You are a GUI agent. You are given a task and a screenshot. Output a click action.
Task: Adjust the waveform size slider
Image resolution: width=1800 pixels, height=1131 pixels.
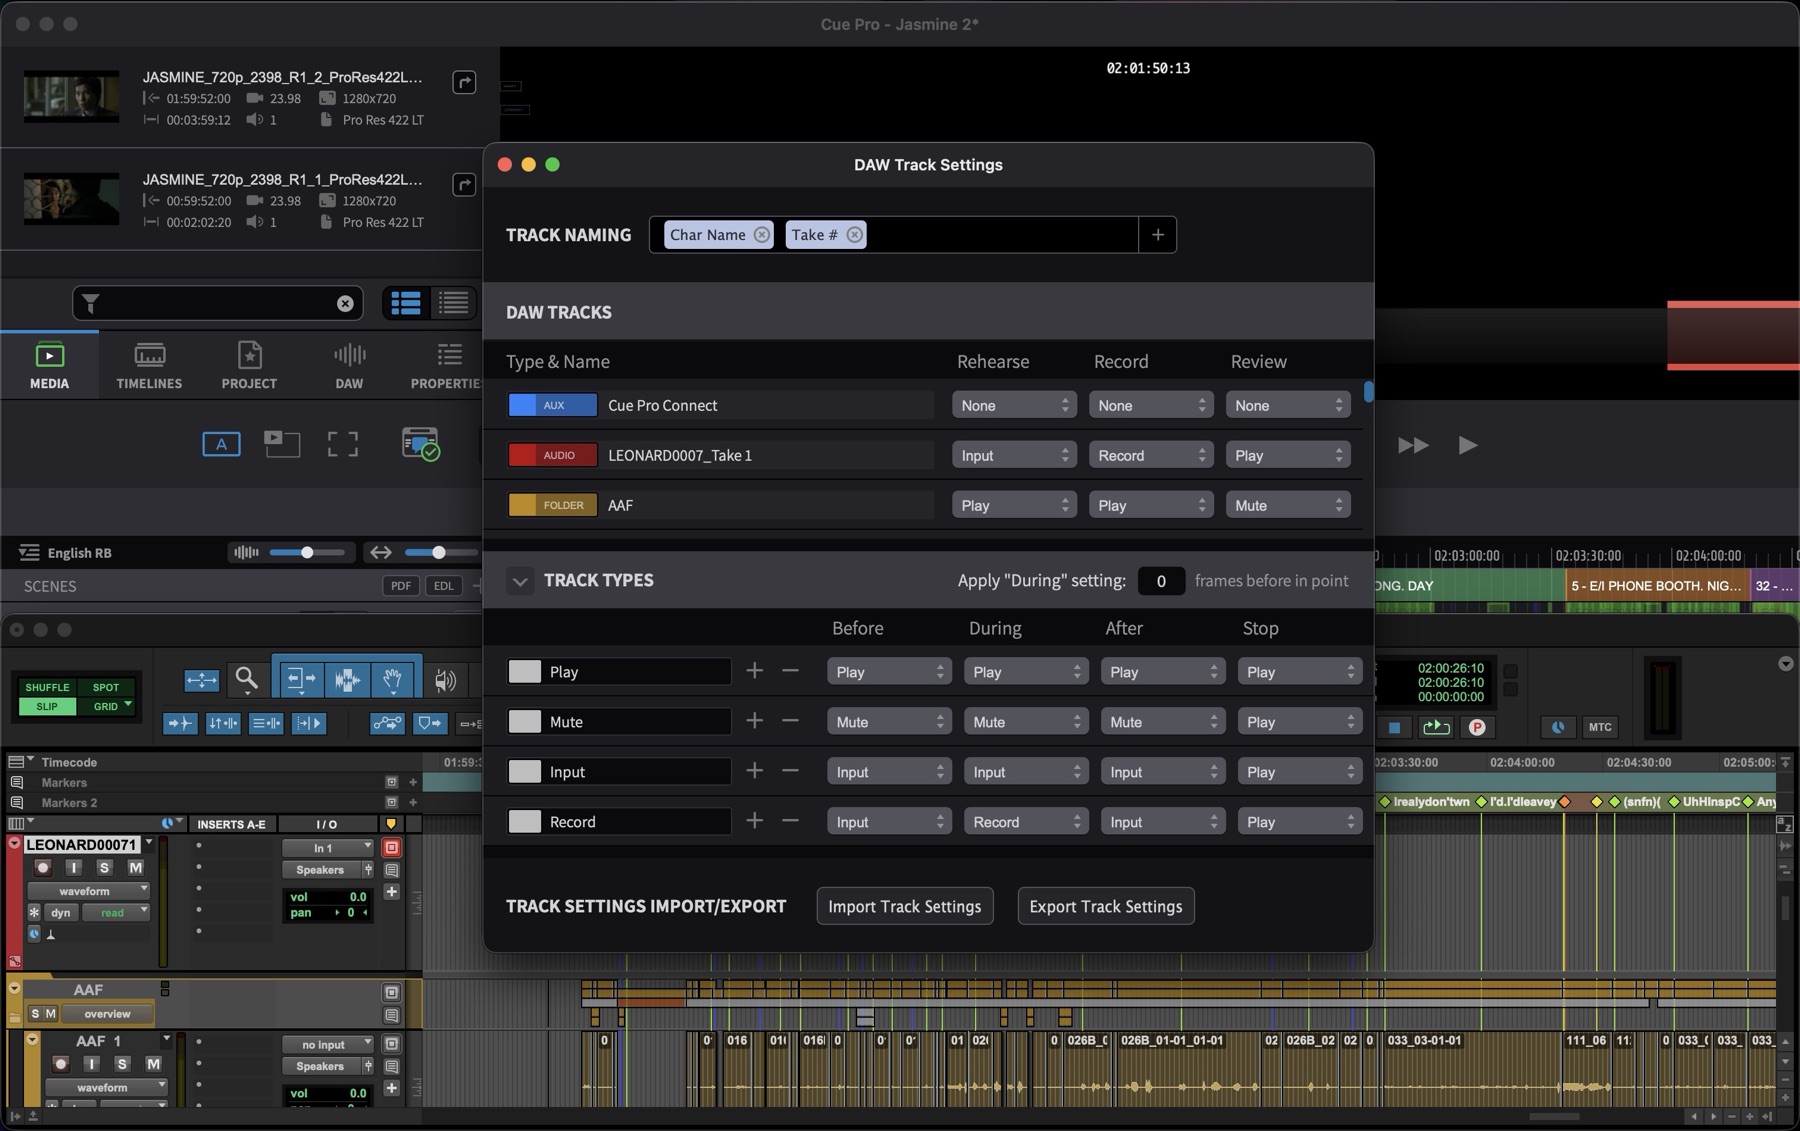pyautogui.click(x=305, y=552)
